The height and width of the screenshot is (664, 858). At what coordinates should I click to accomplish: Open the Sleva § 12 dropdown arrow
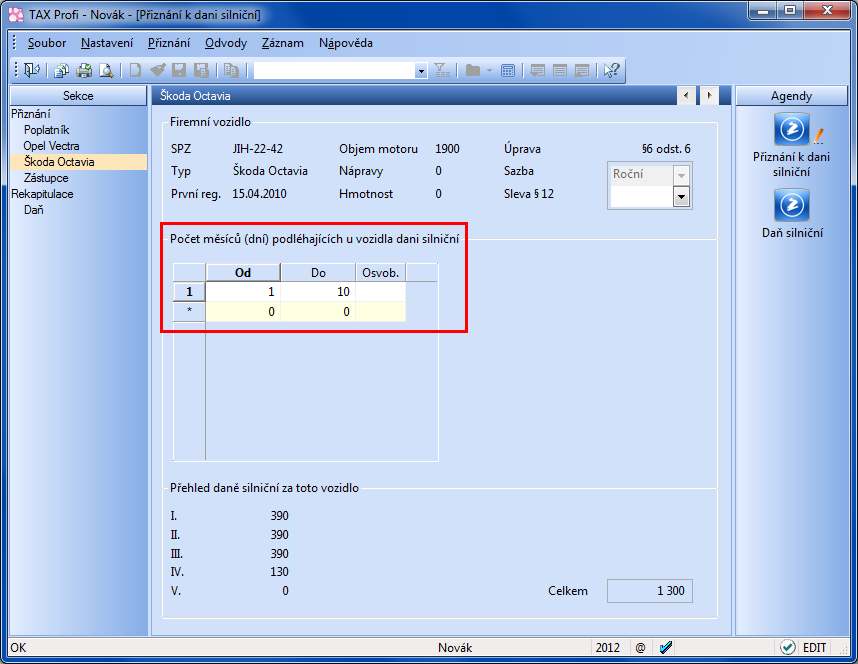[x=681, y=196]
